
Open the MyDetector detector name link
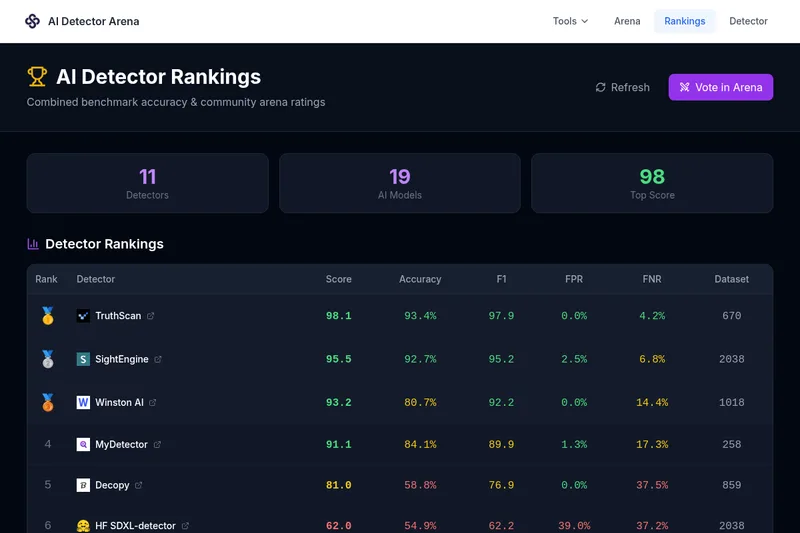pyautogui.click(x=121, y=444)
